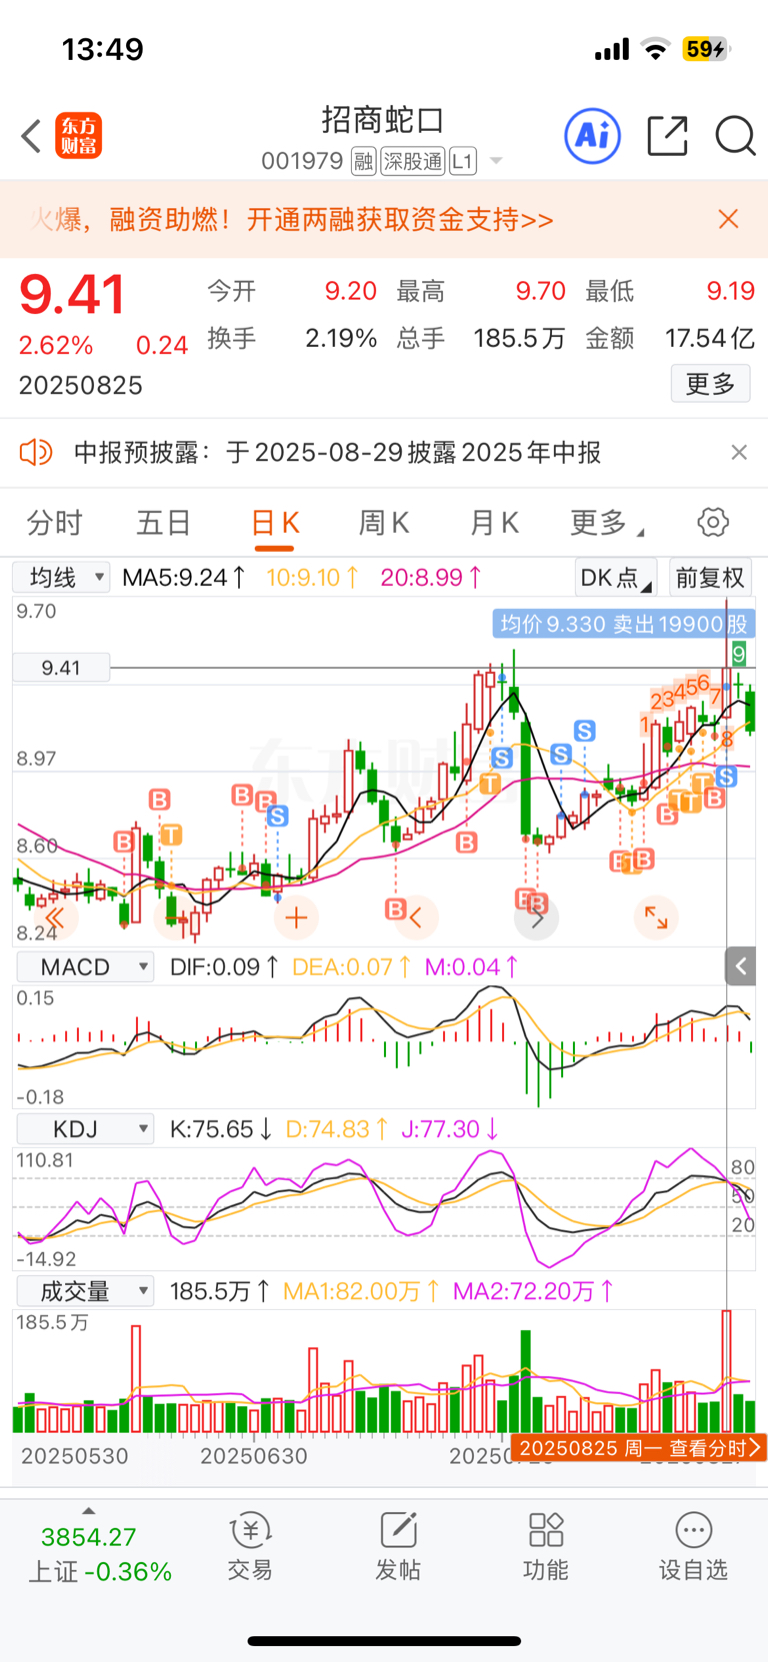Tap the DIF:0.09 value
Viewport: 768px width, 1663px height.
(x=224, y=967)
